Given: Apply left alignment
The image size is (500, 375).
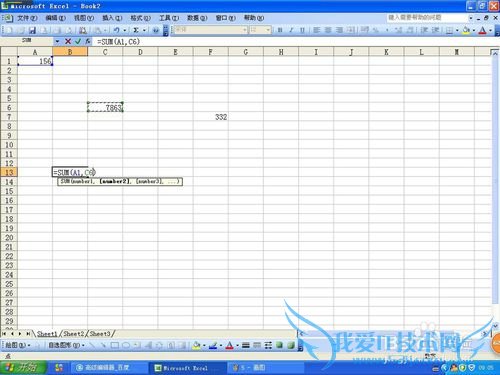Looking at the screenshot, I should point(317,30).
